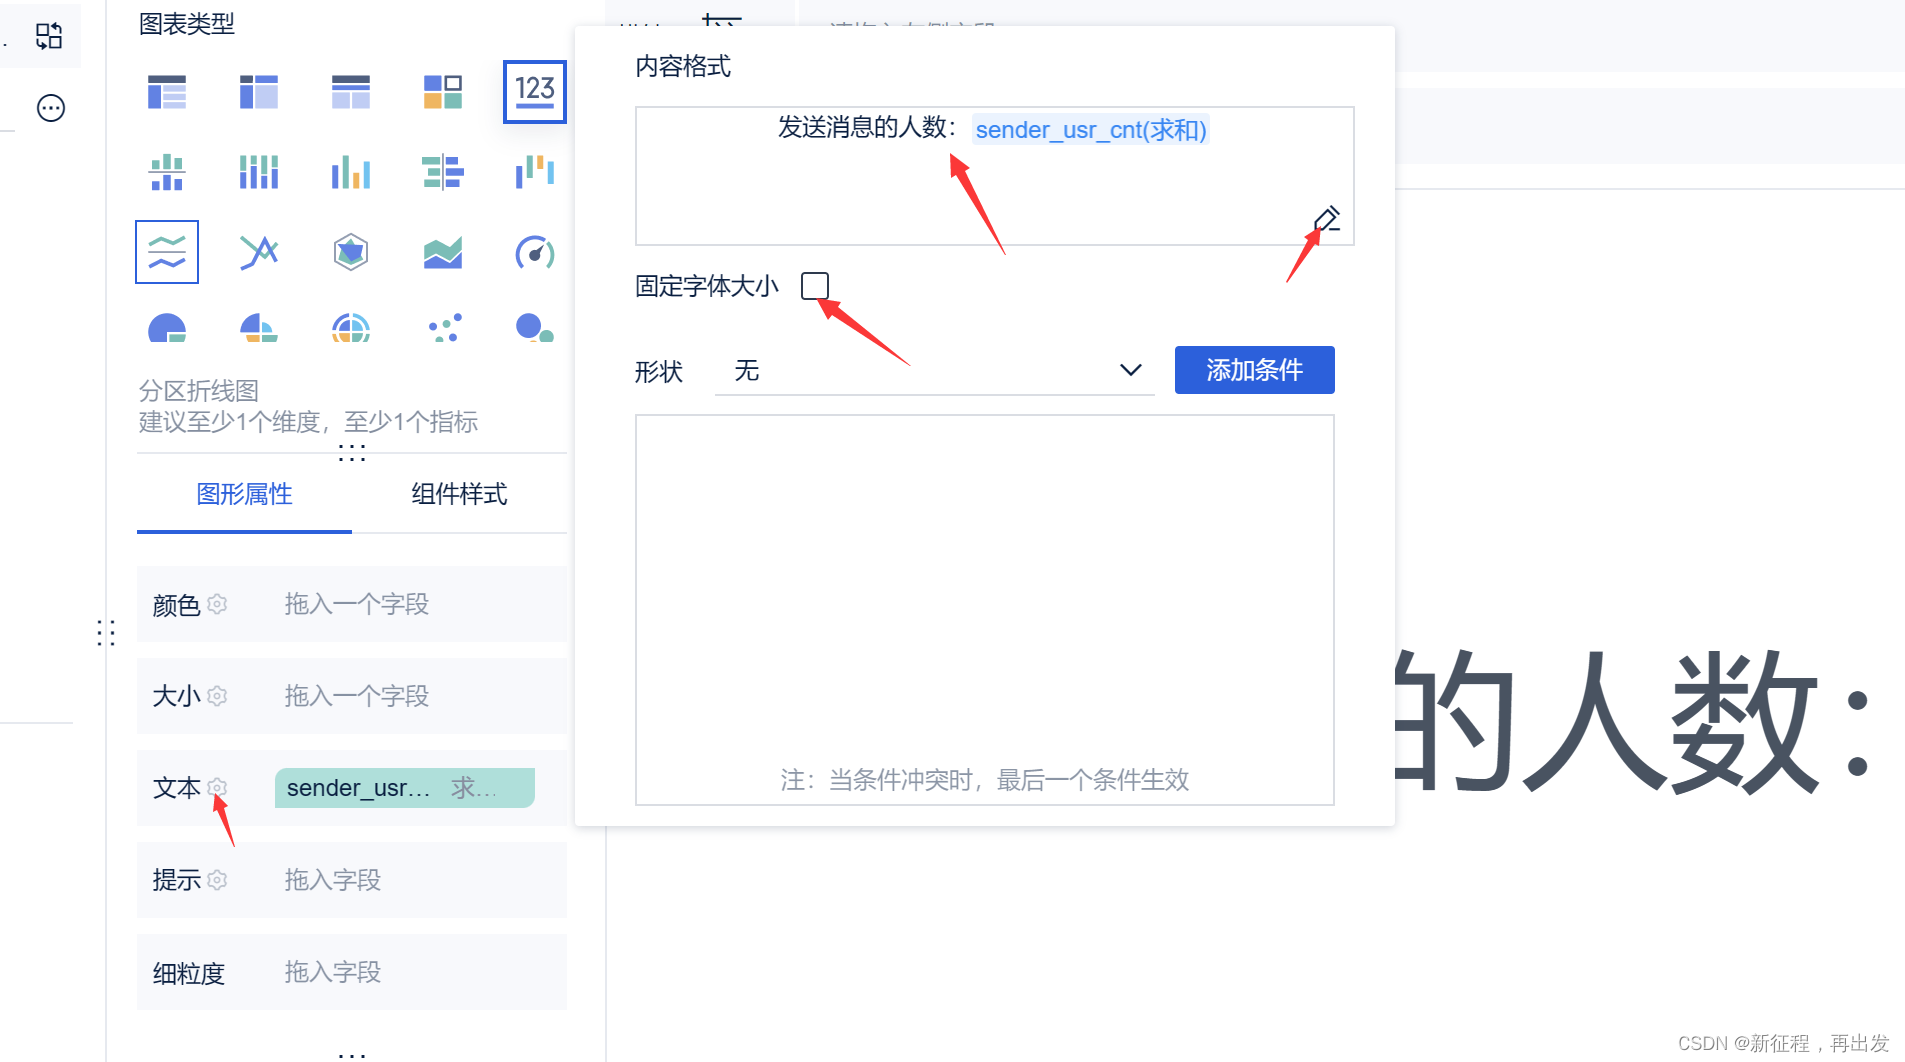Select the gauge dashboard chart icon

point(535,252)
